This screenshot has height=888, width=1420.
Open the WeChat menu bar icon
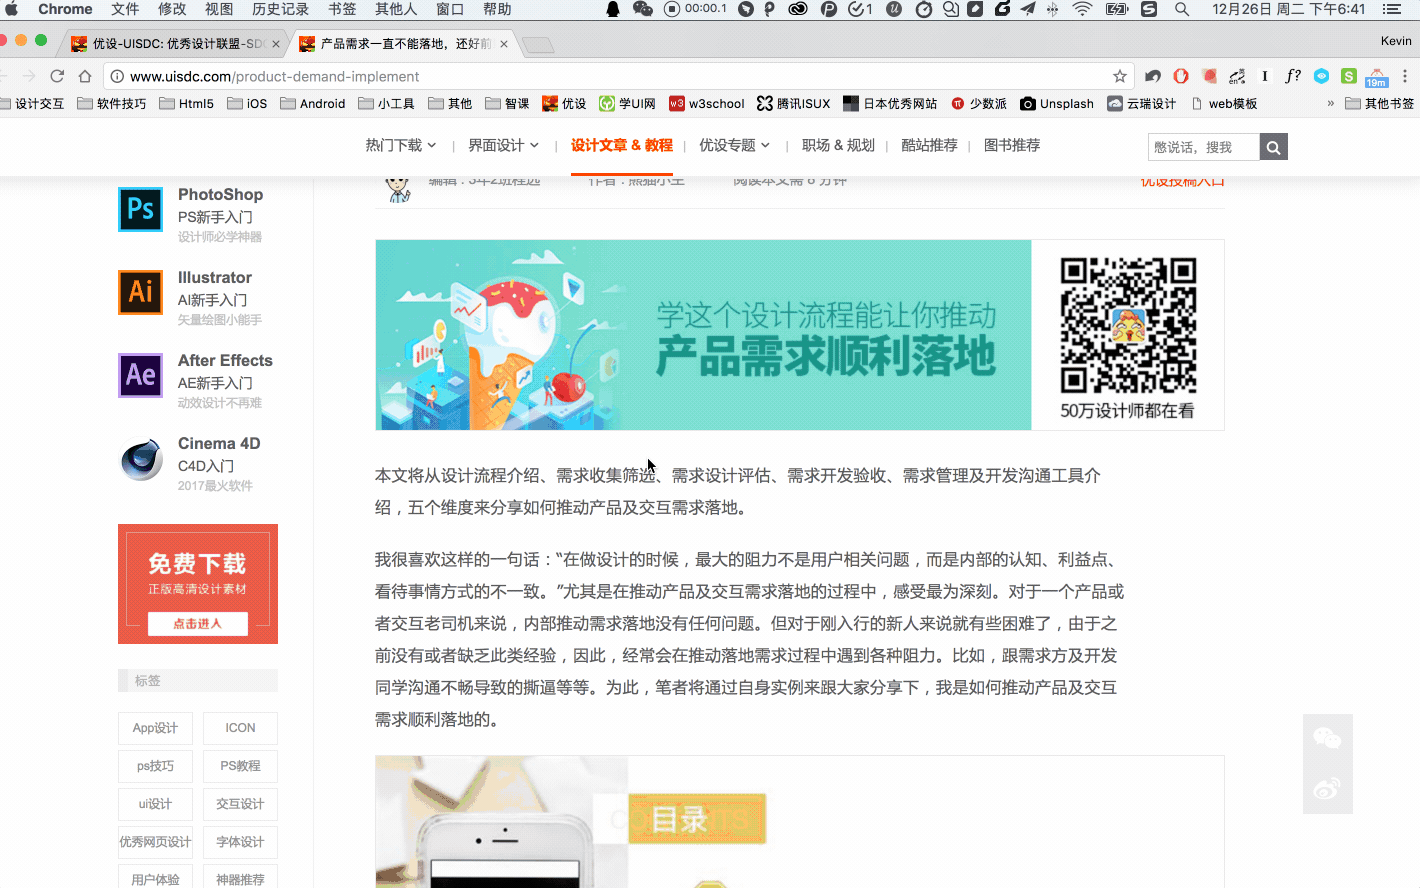point(643,9)
